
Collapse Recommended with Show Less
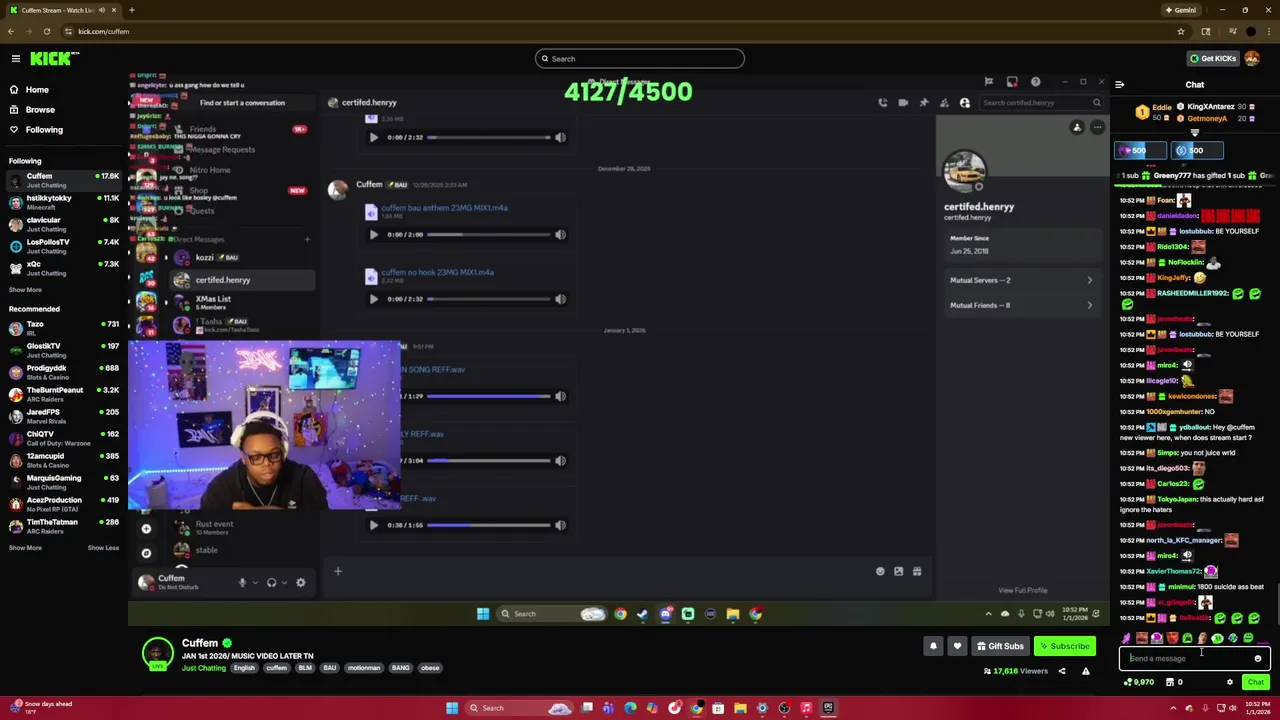pyautogui.click(x=103, y=548)
